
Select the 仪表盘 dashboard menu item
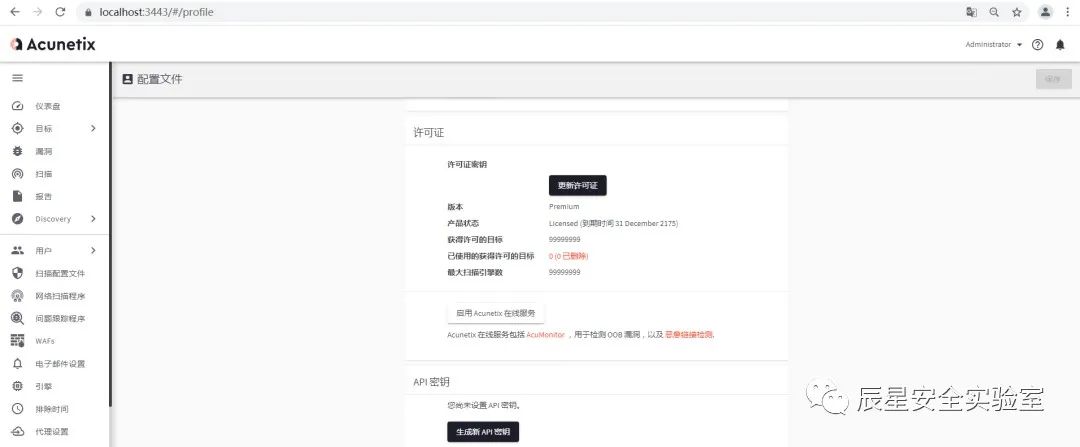(48, 106)
